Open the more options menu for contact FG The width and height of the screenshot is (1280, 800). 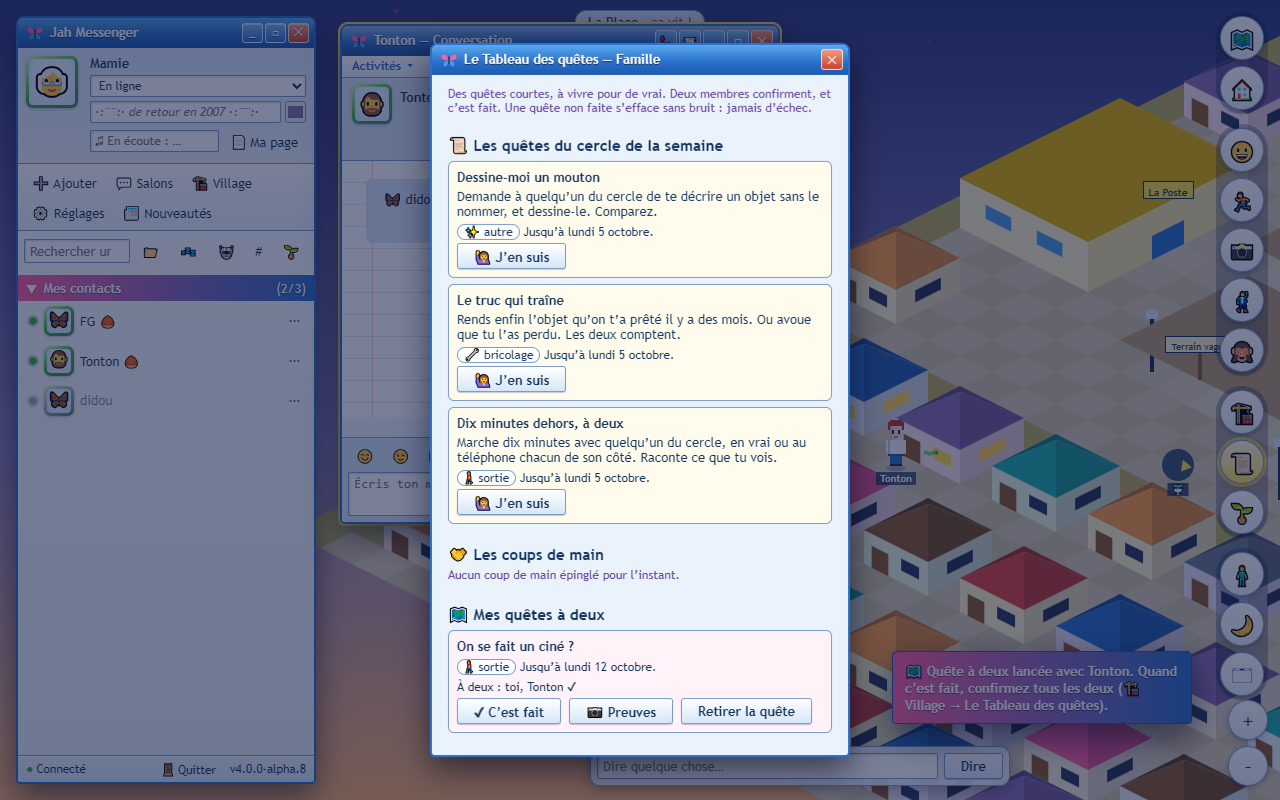(x=294, y=321)
